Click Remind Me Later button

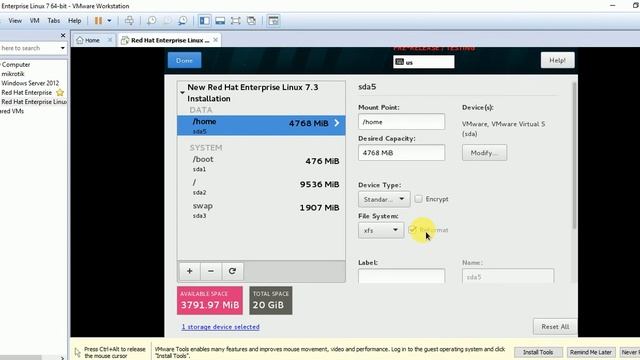(591, 352)
